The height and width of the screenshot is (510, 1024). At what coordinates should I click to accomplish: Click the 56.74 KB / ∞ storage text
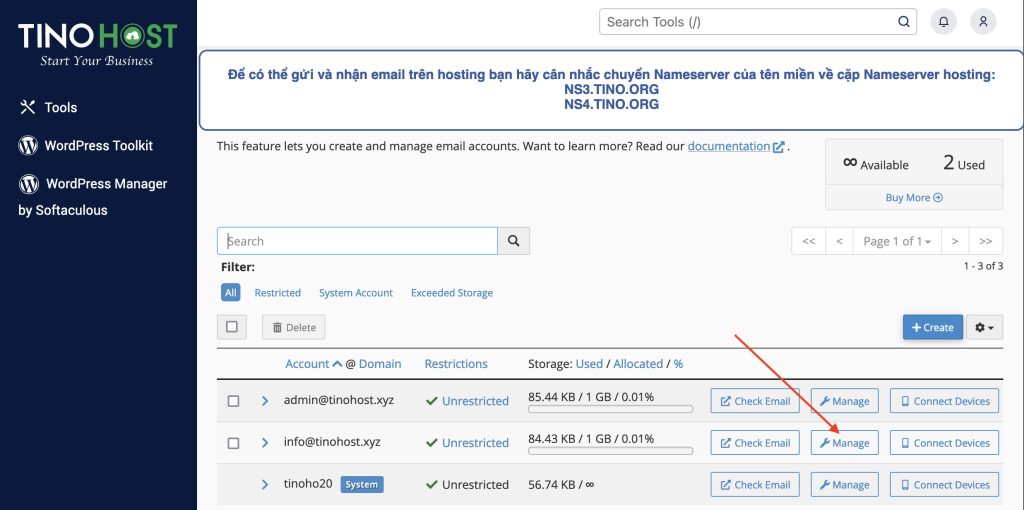(561, 485)
